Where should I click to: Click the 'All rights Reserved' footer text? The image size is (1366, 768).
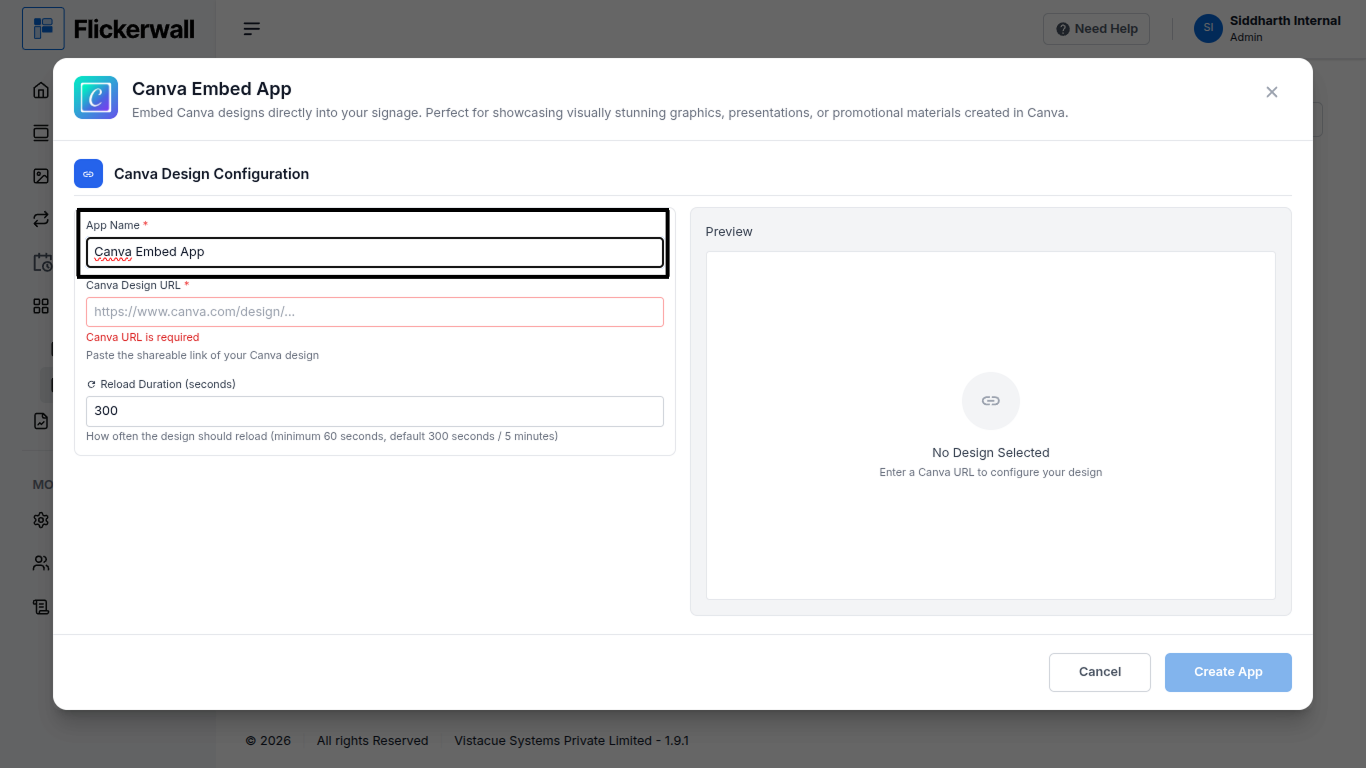(372, 741)
